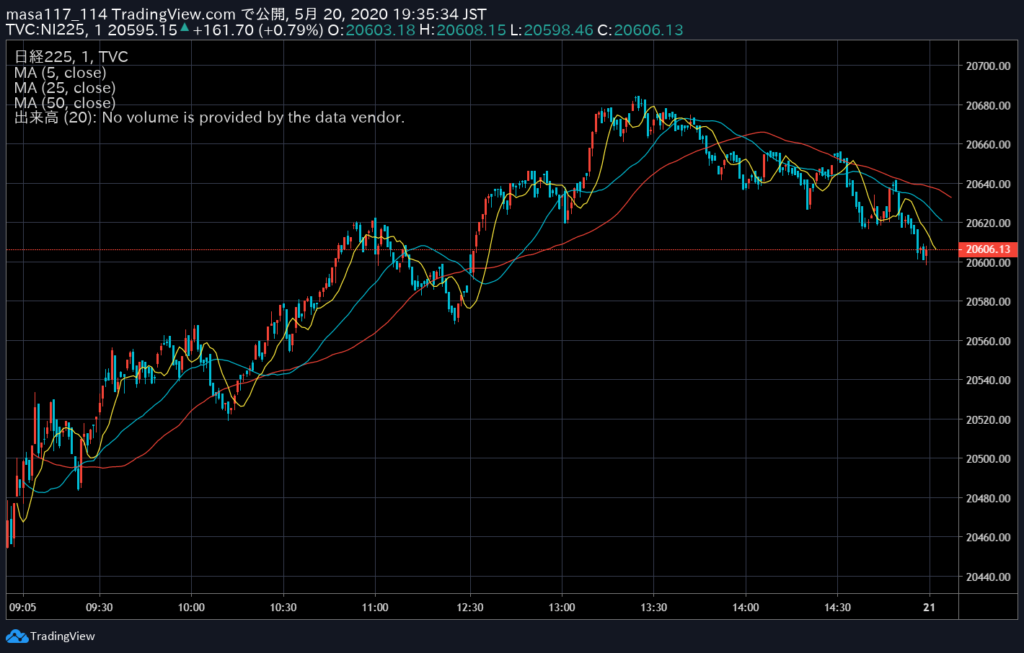This screenshot has width=1024, height=653.
Task: Click the 出来高 (20) volume indicator text
Action: [209, 118]
